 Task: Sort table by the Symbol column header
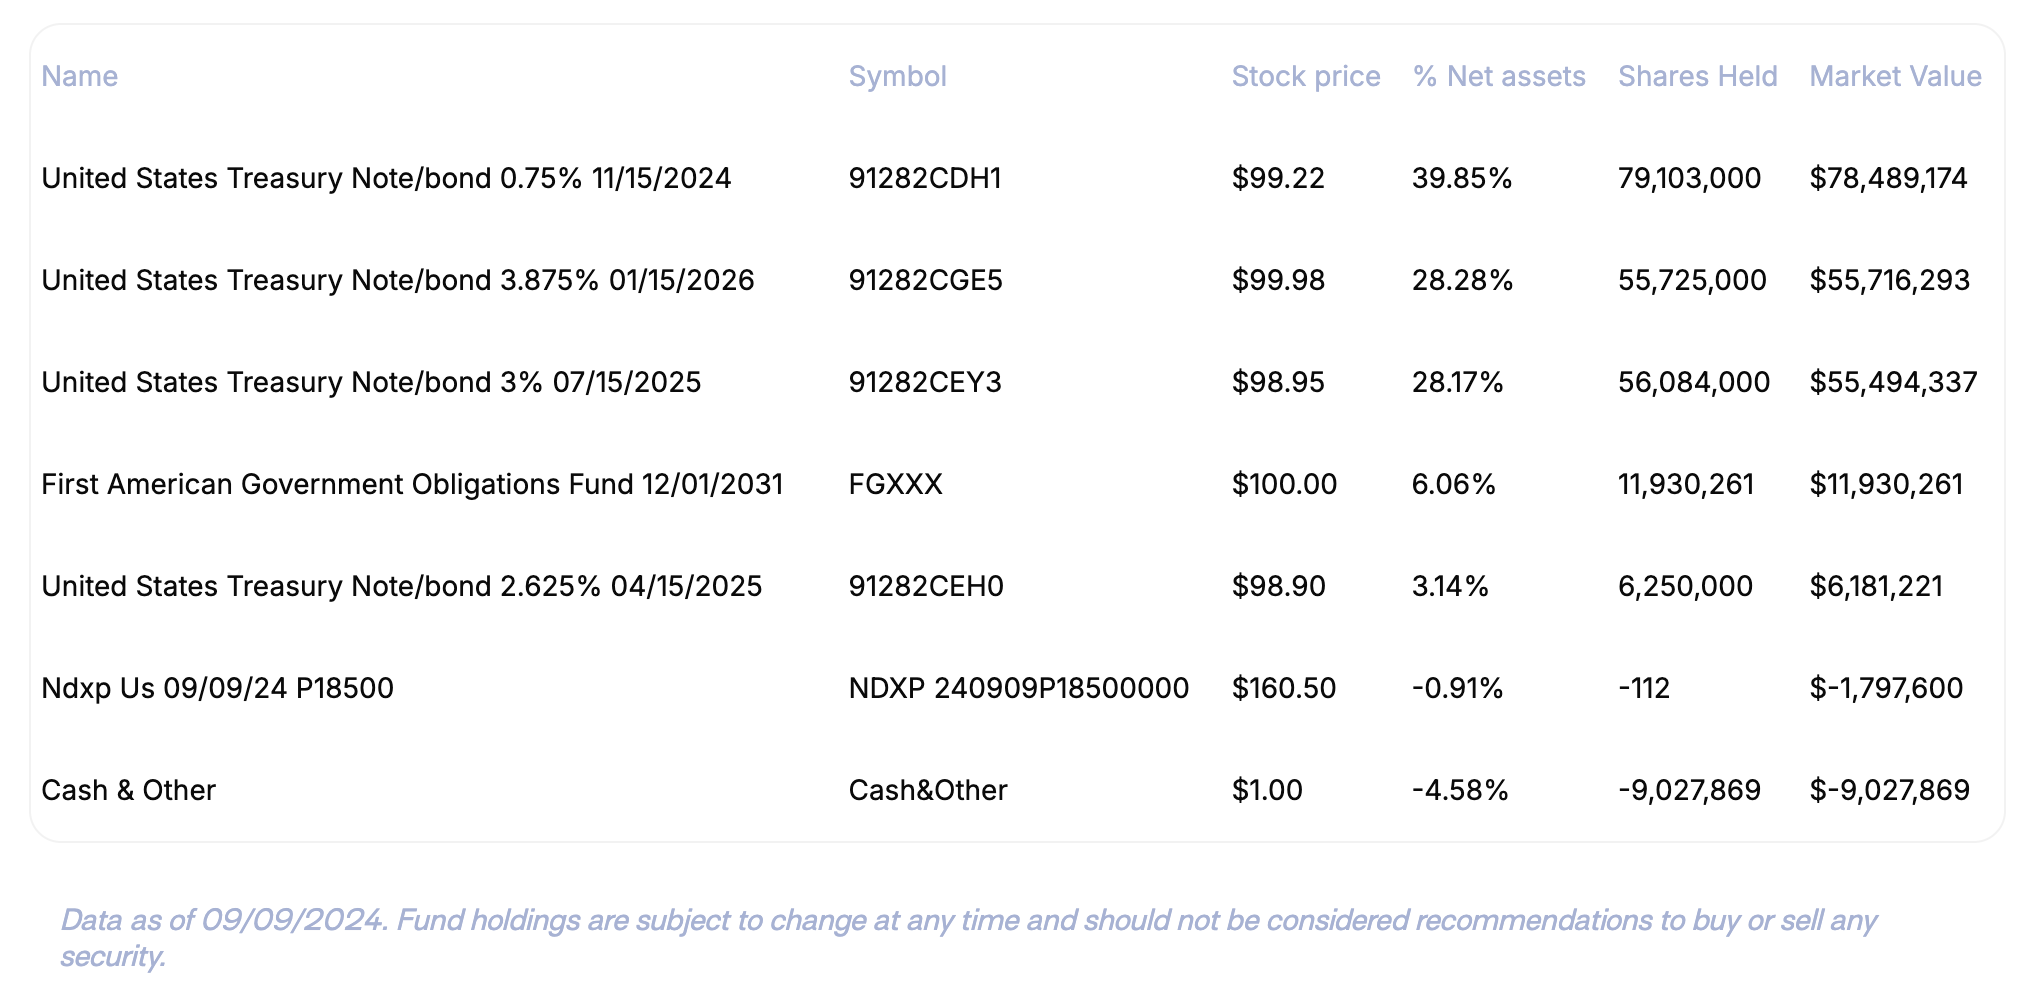tap(898, 76)
